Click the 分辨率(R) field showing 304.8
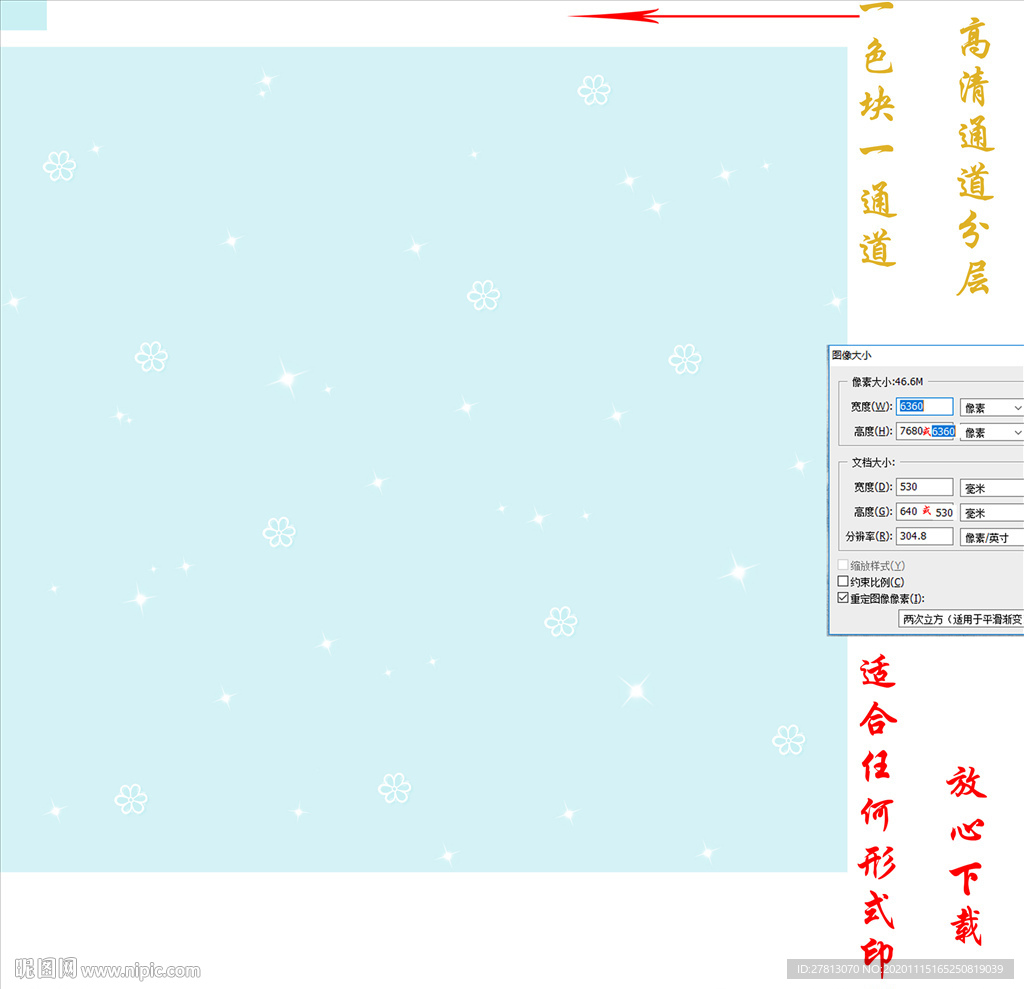 [924, 536]
